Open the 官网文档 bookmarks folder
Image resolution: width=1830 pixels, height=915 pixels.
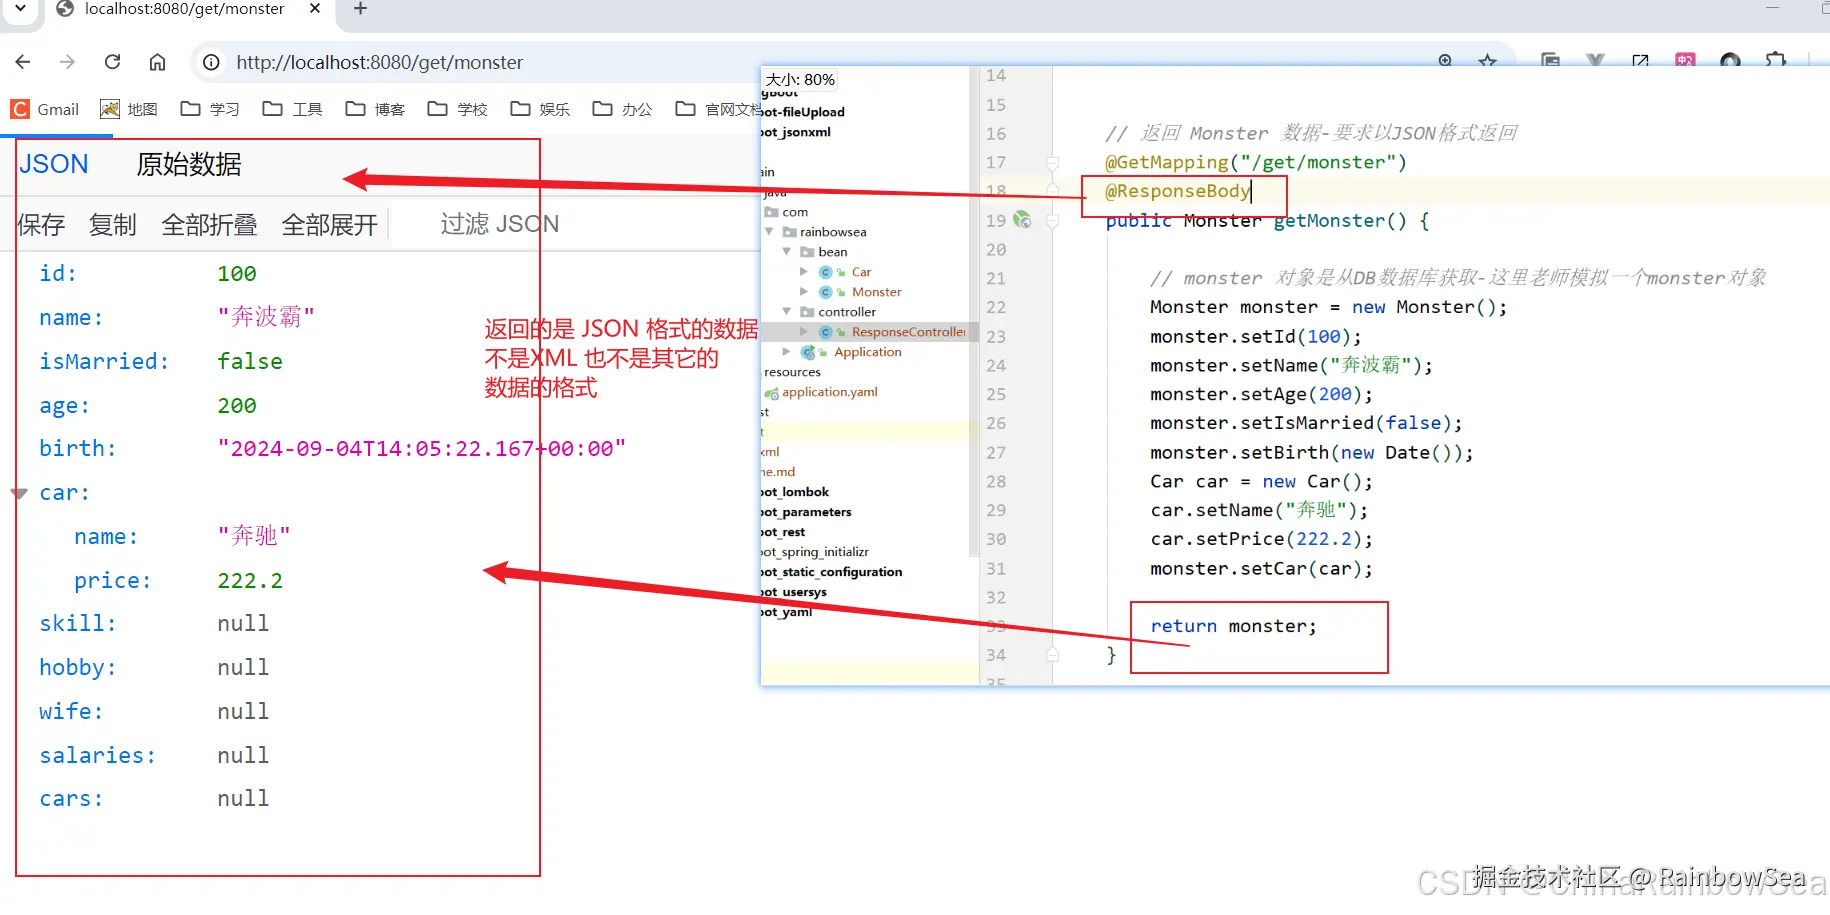[717, 109]
